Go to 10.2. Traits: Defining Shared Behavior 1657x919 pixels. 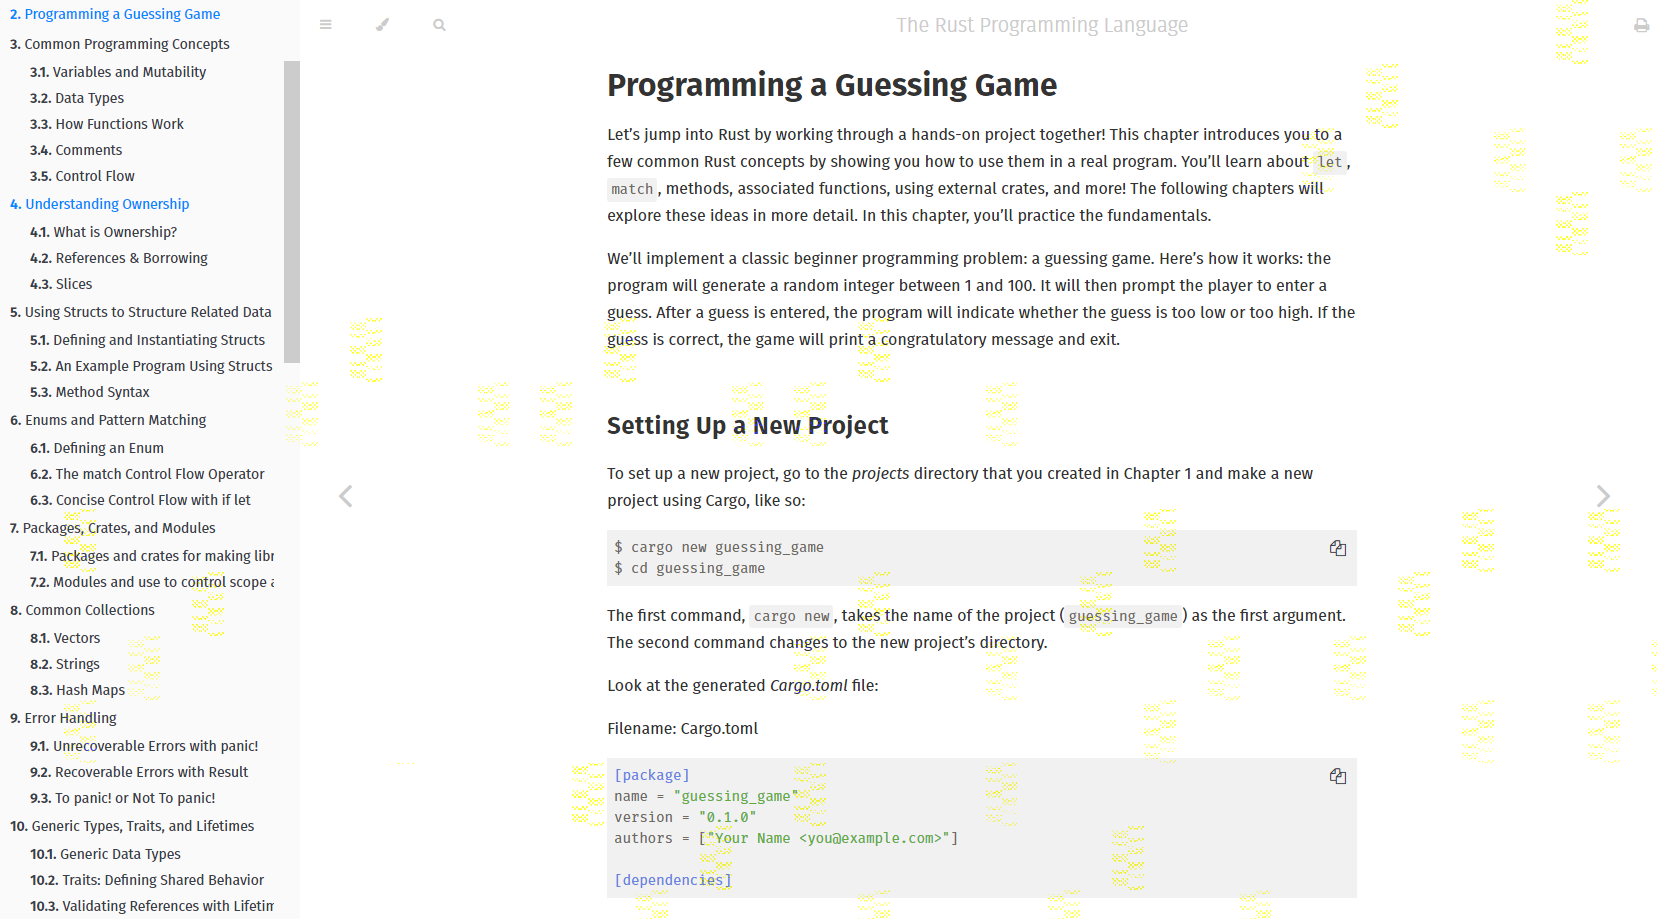pos(147,880)
